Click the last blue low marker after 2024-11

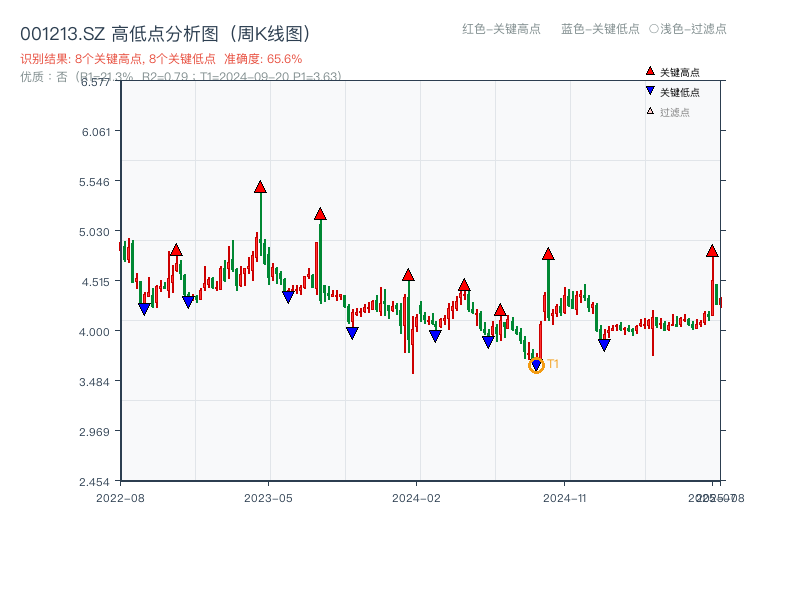point(604,345)
